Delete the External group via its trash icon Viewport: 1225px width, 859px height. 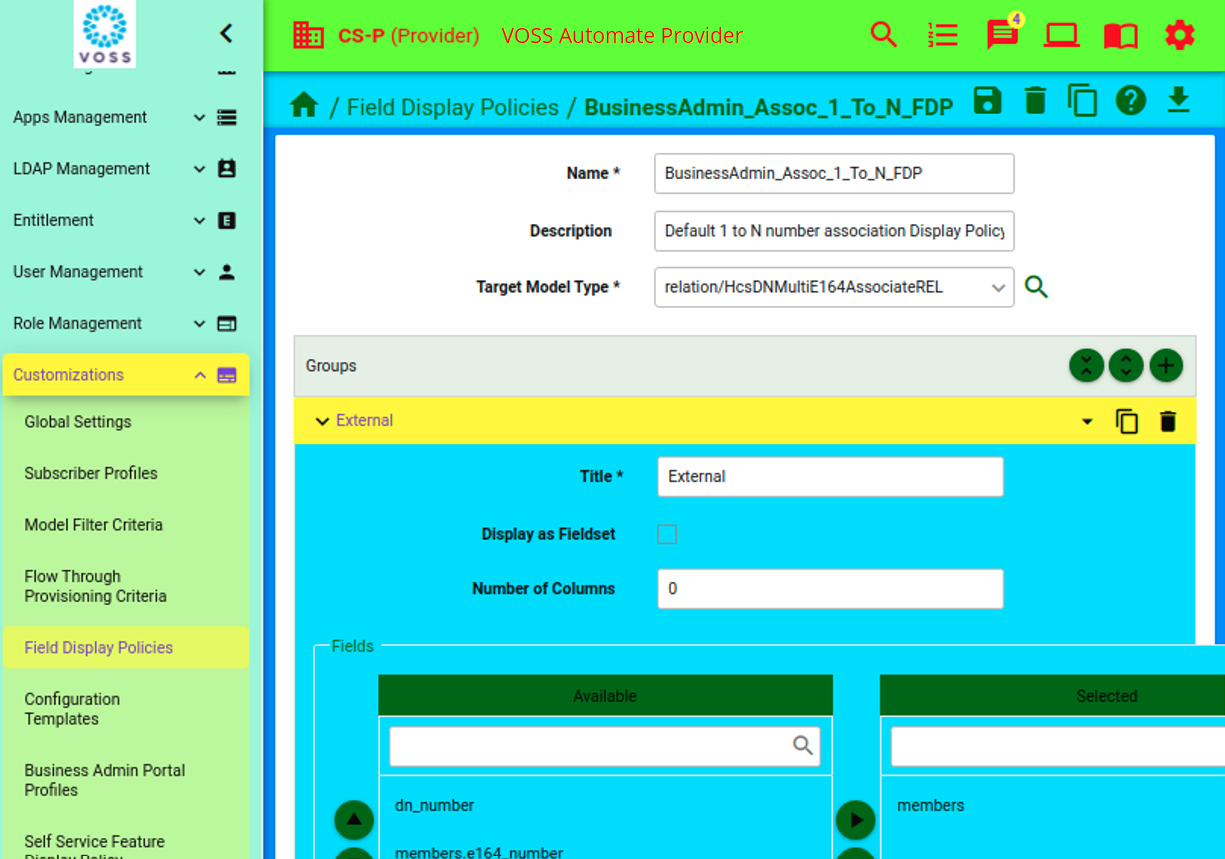click(1168, 421)
